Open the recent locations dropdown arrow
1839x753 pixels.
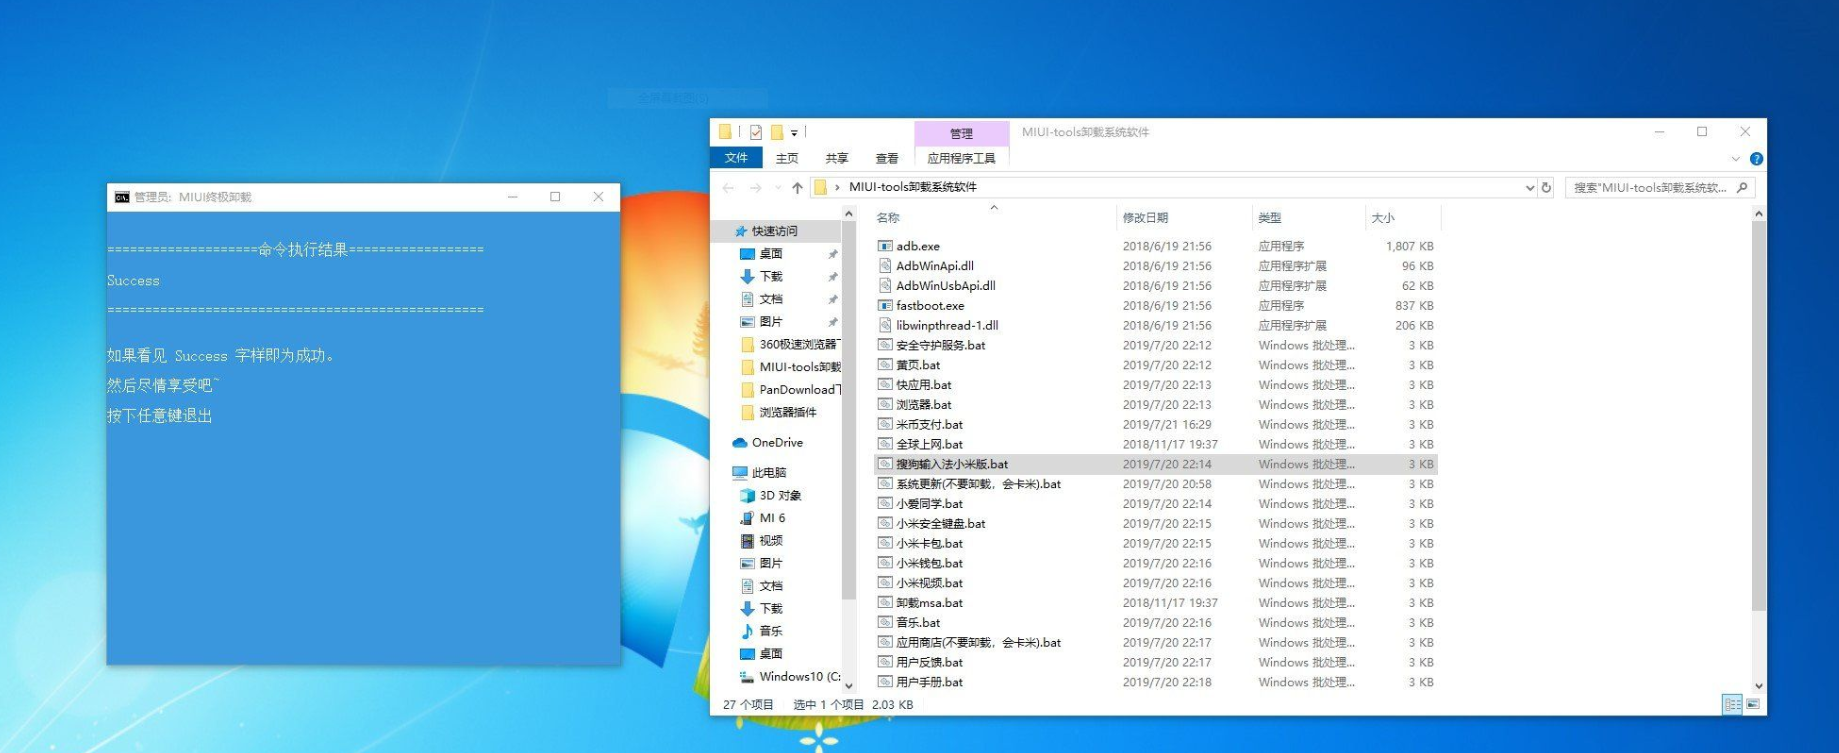pos(777,187)
